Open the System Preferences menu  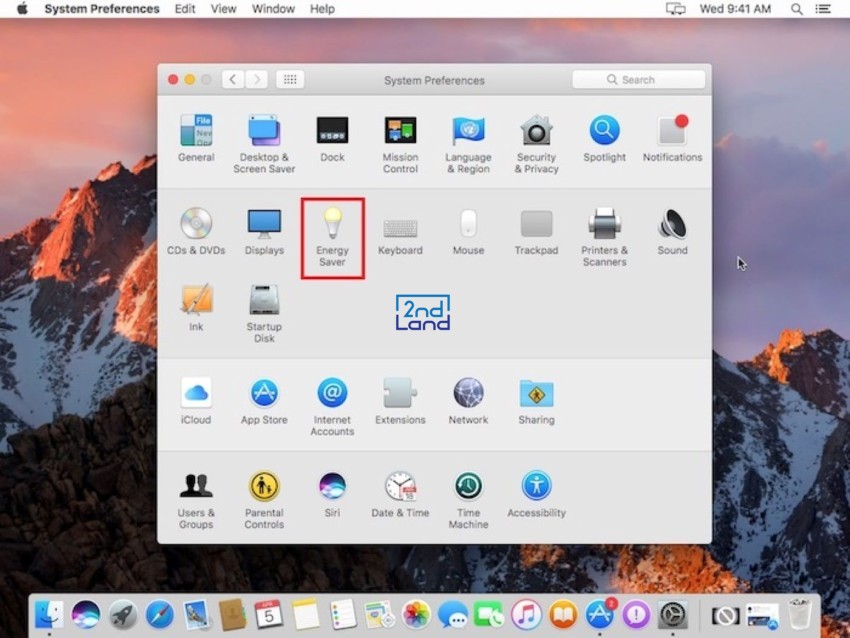pyautogui.click(x=102, y=9)
